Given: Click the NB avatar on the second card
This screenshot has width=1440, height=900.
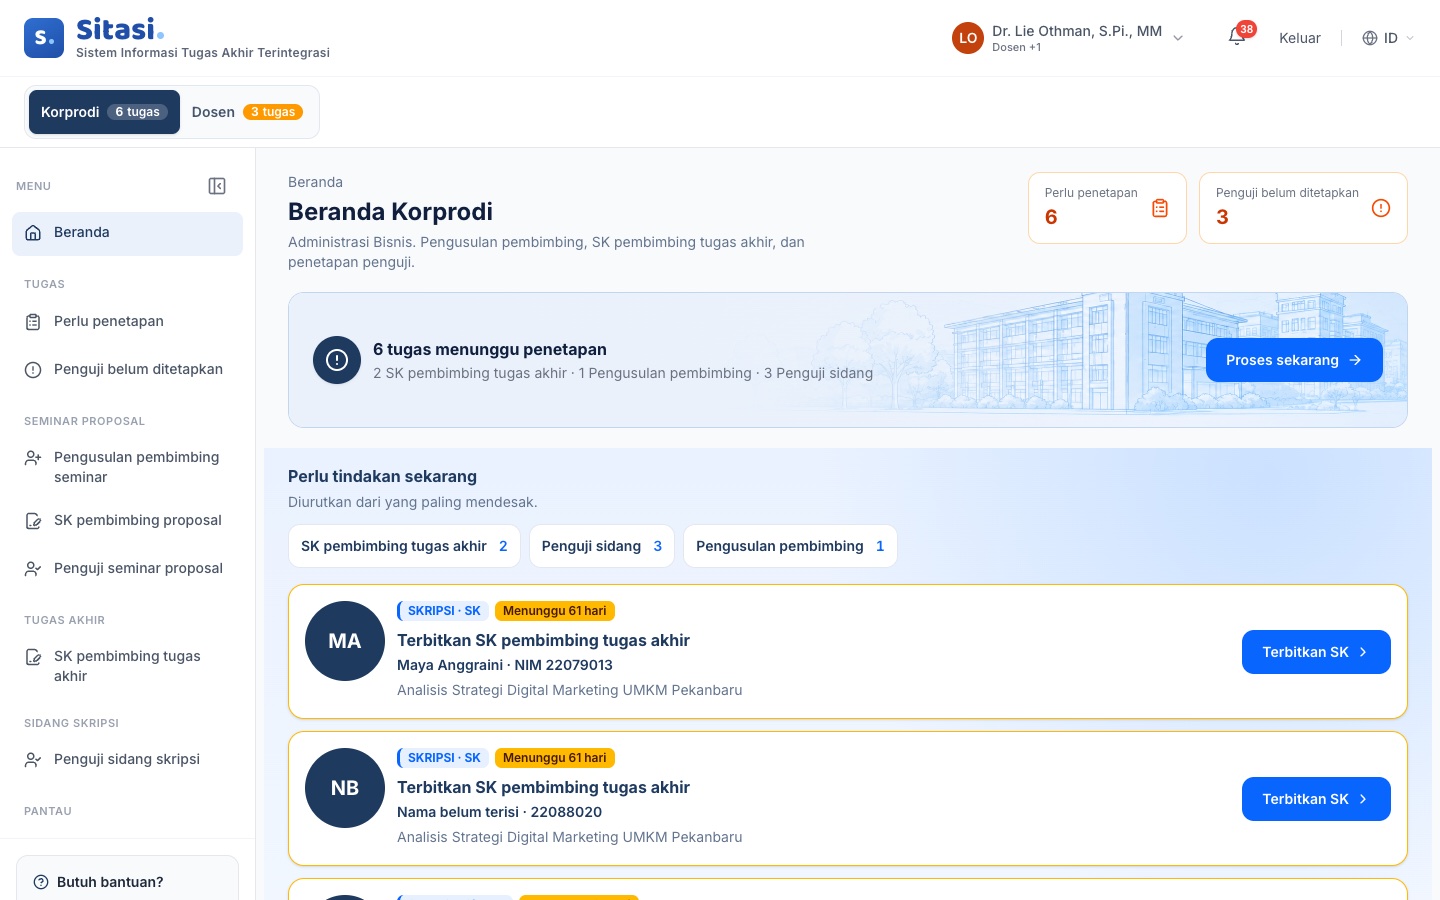Looking at the screenshot, I should (345, 788).
